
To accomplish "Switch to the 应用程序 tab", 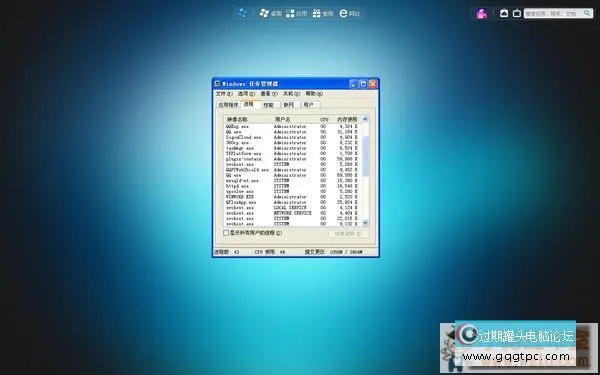I will (228, 105).
